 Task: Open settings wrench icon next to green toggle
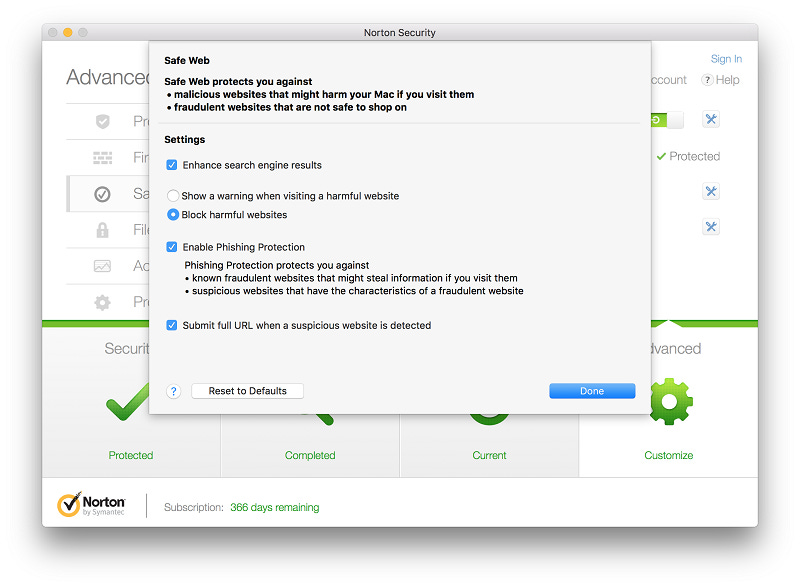pos(711,119)
